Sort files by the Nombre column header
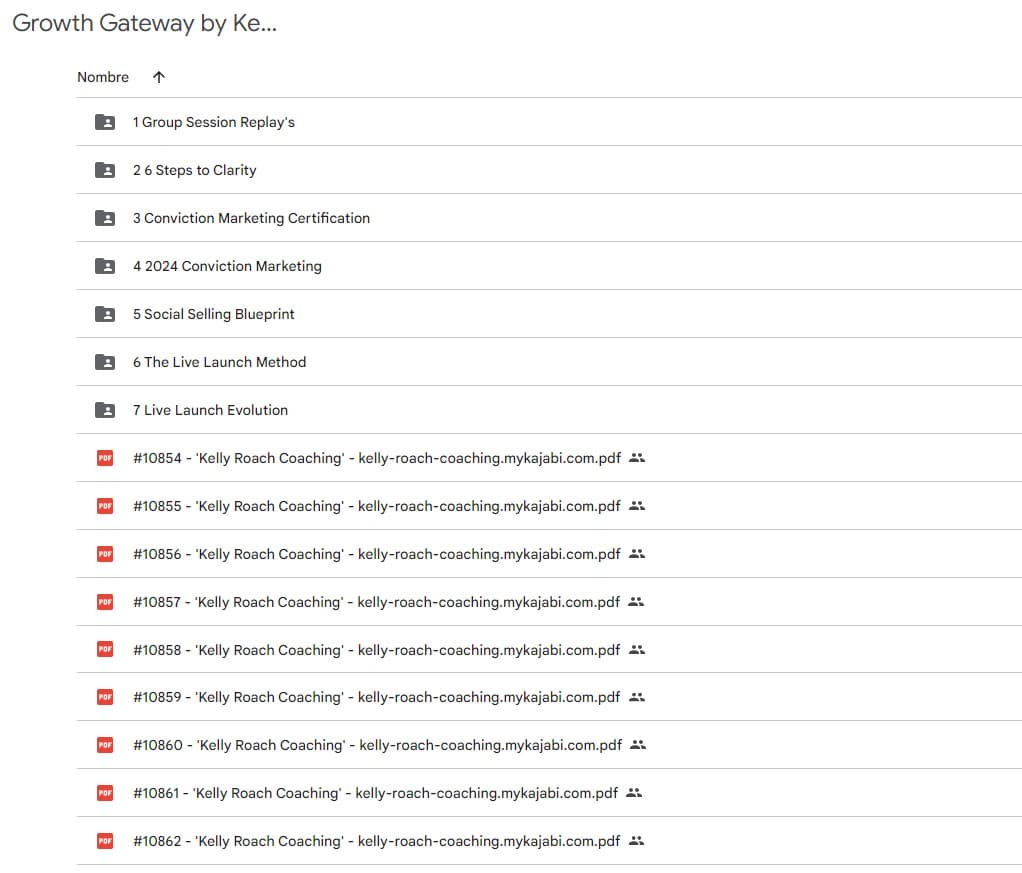Viewport: 1022px width, 873px height. [x=103, y=77]
